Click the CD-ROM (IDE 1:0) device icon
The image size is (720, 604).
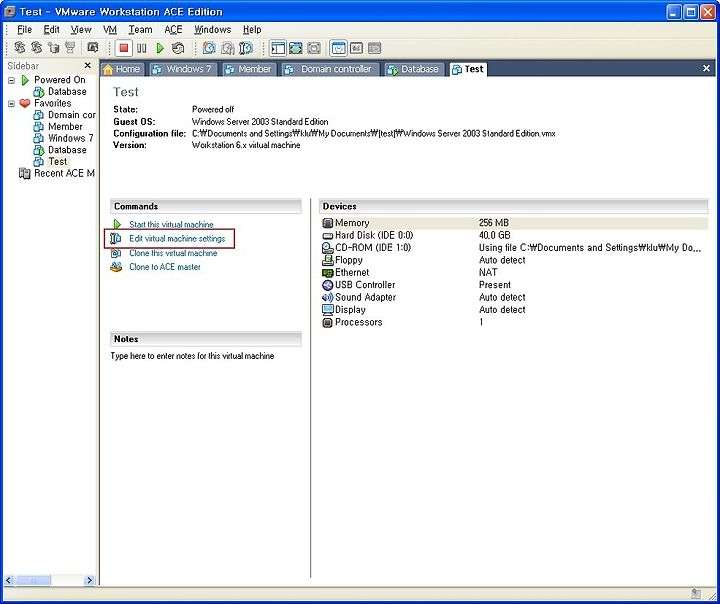[x=327, y=248]
